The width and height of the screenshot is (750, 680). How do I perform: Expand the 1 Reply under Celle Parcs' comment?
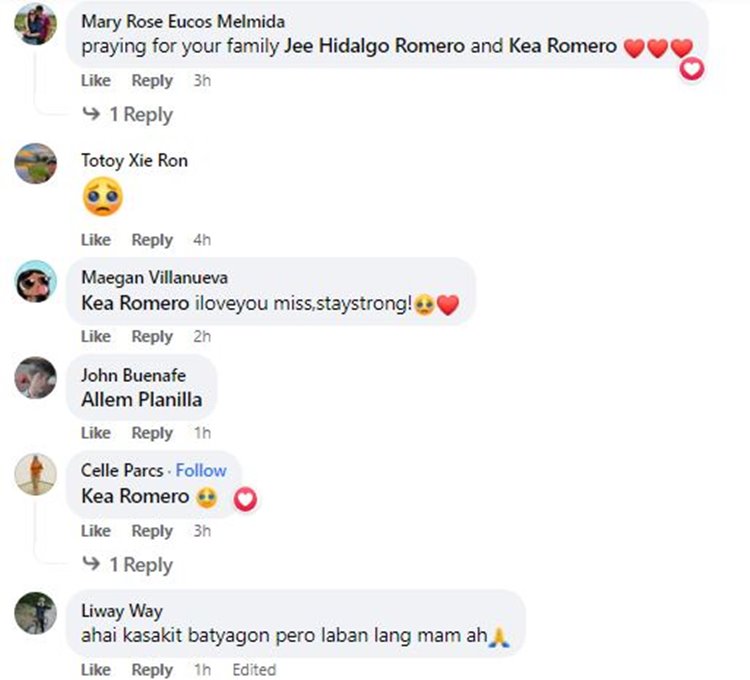pyautogui.click(x=141, y=565)
